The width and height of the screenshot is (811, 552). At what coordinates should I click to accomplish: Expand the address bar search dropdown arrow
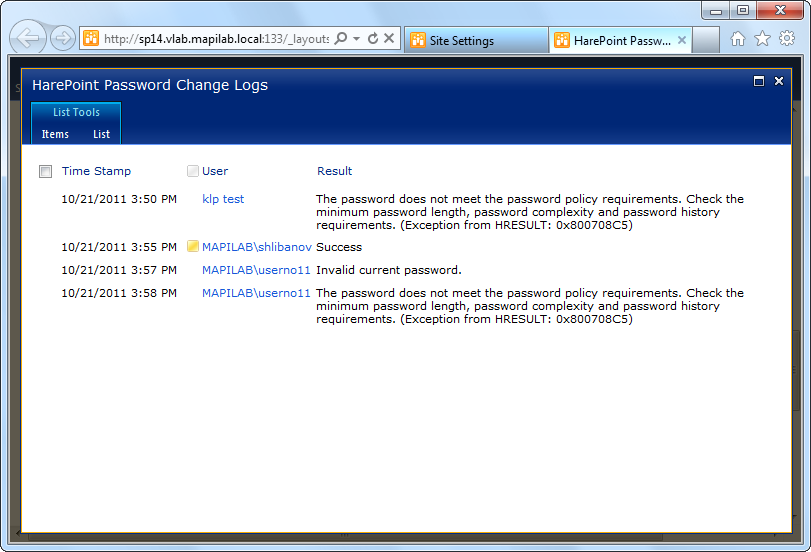click(x=356, y=39)
